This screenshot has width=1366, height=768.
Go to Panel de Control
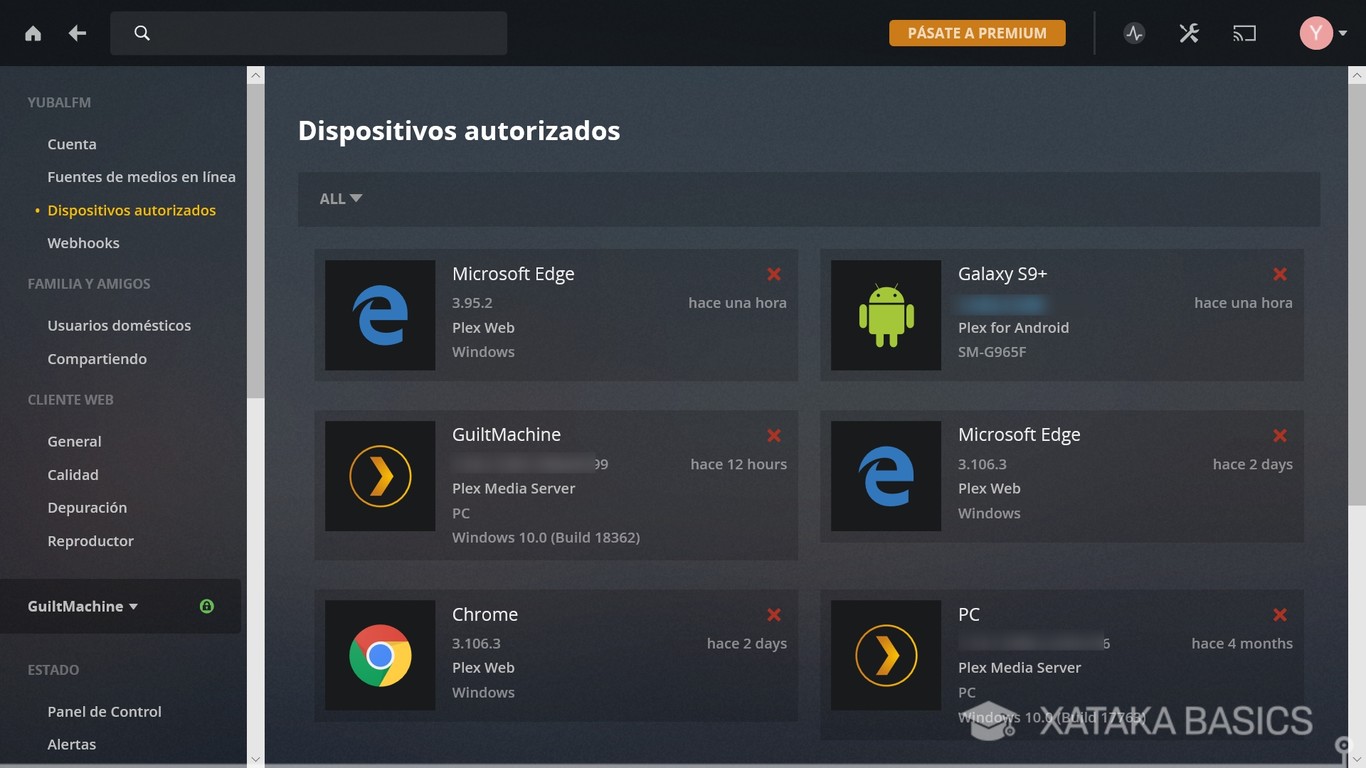point(104,711)
